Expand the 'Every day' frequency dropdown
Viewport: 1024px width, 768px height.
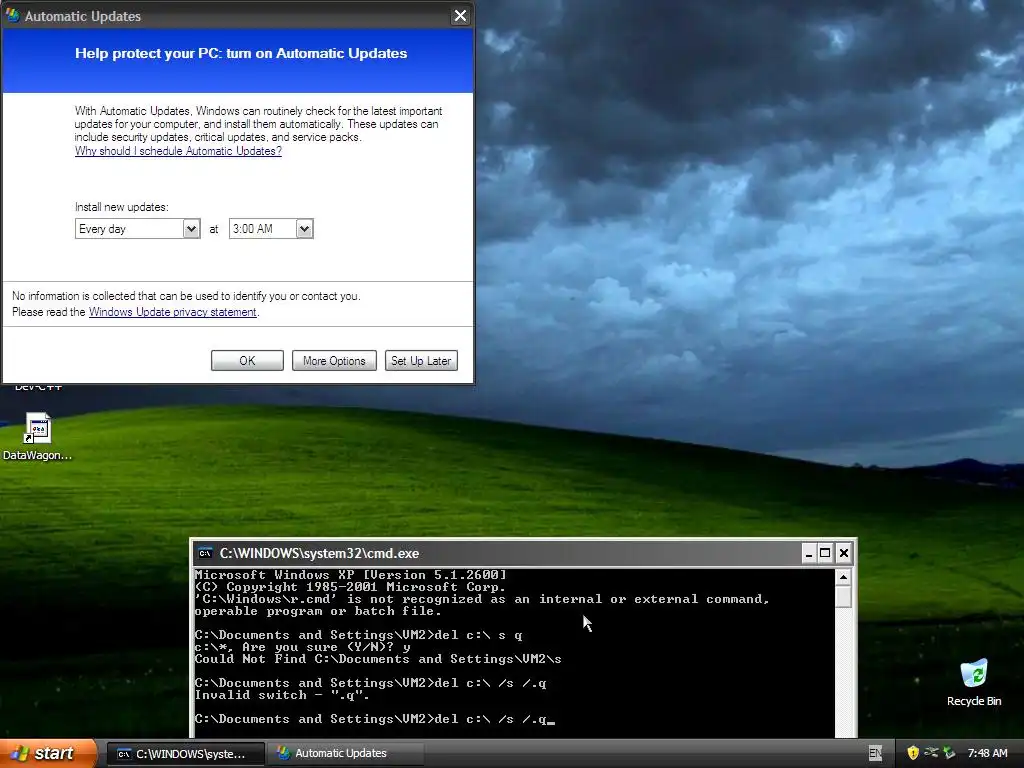click(x=191, y=229)
